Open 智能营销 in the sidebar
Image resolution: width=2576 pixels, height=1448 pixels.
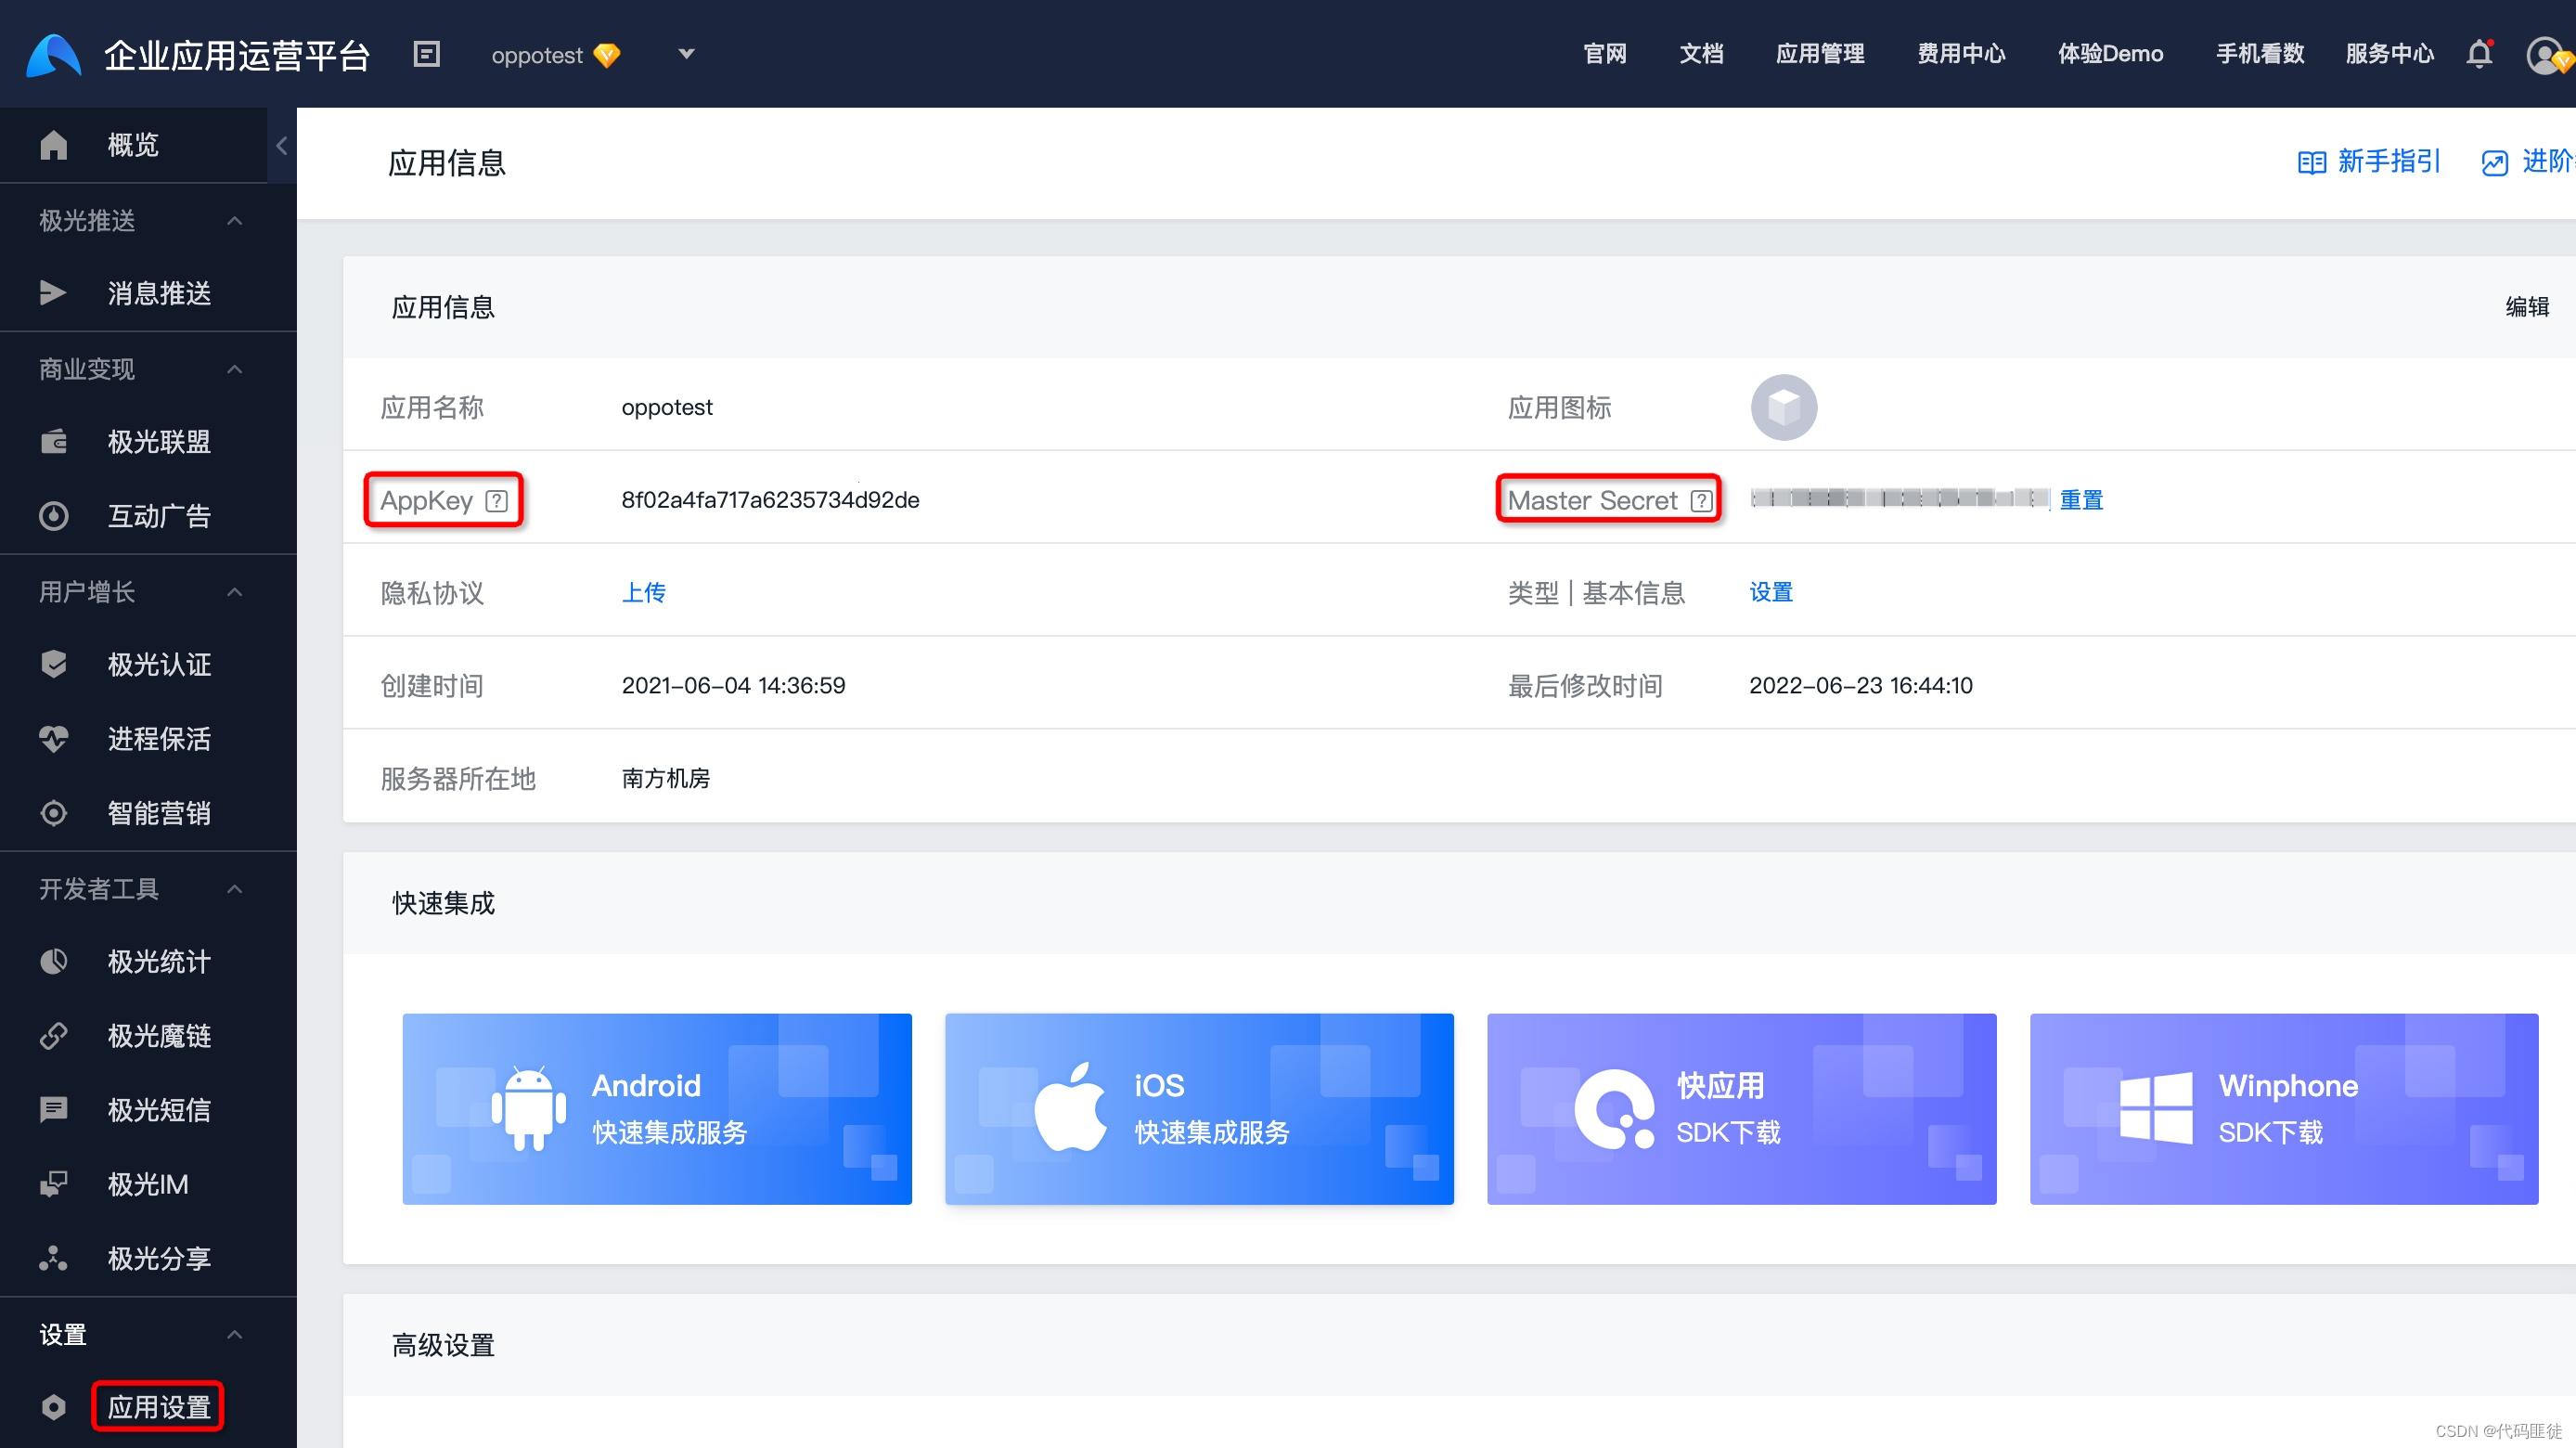(148, 813)
